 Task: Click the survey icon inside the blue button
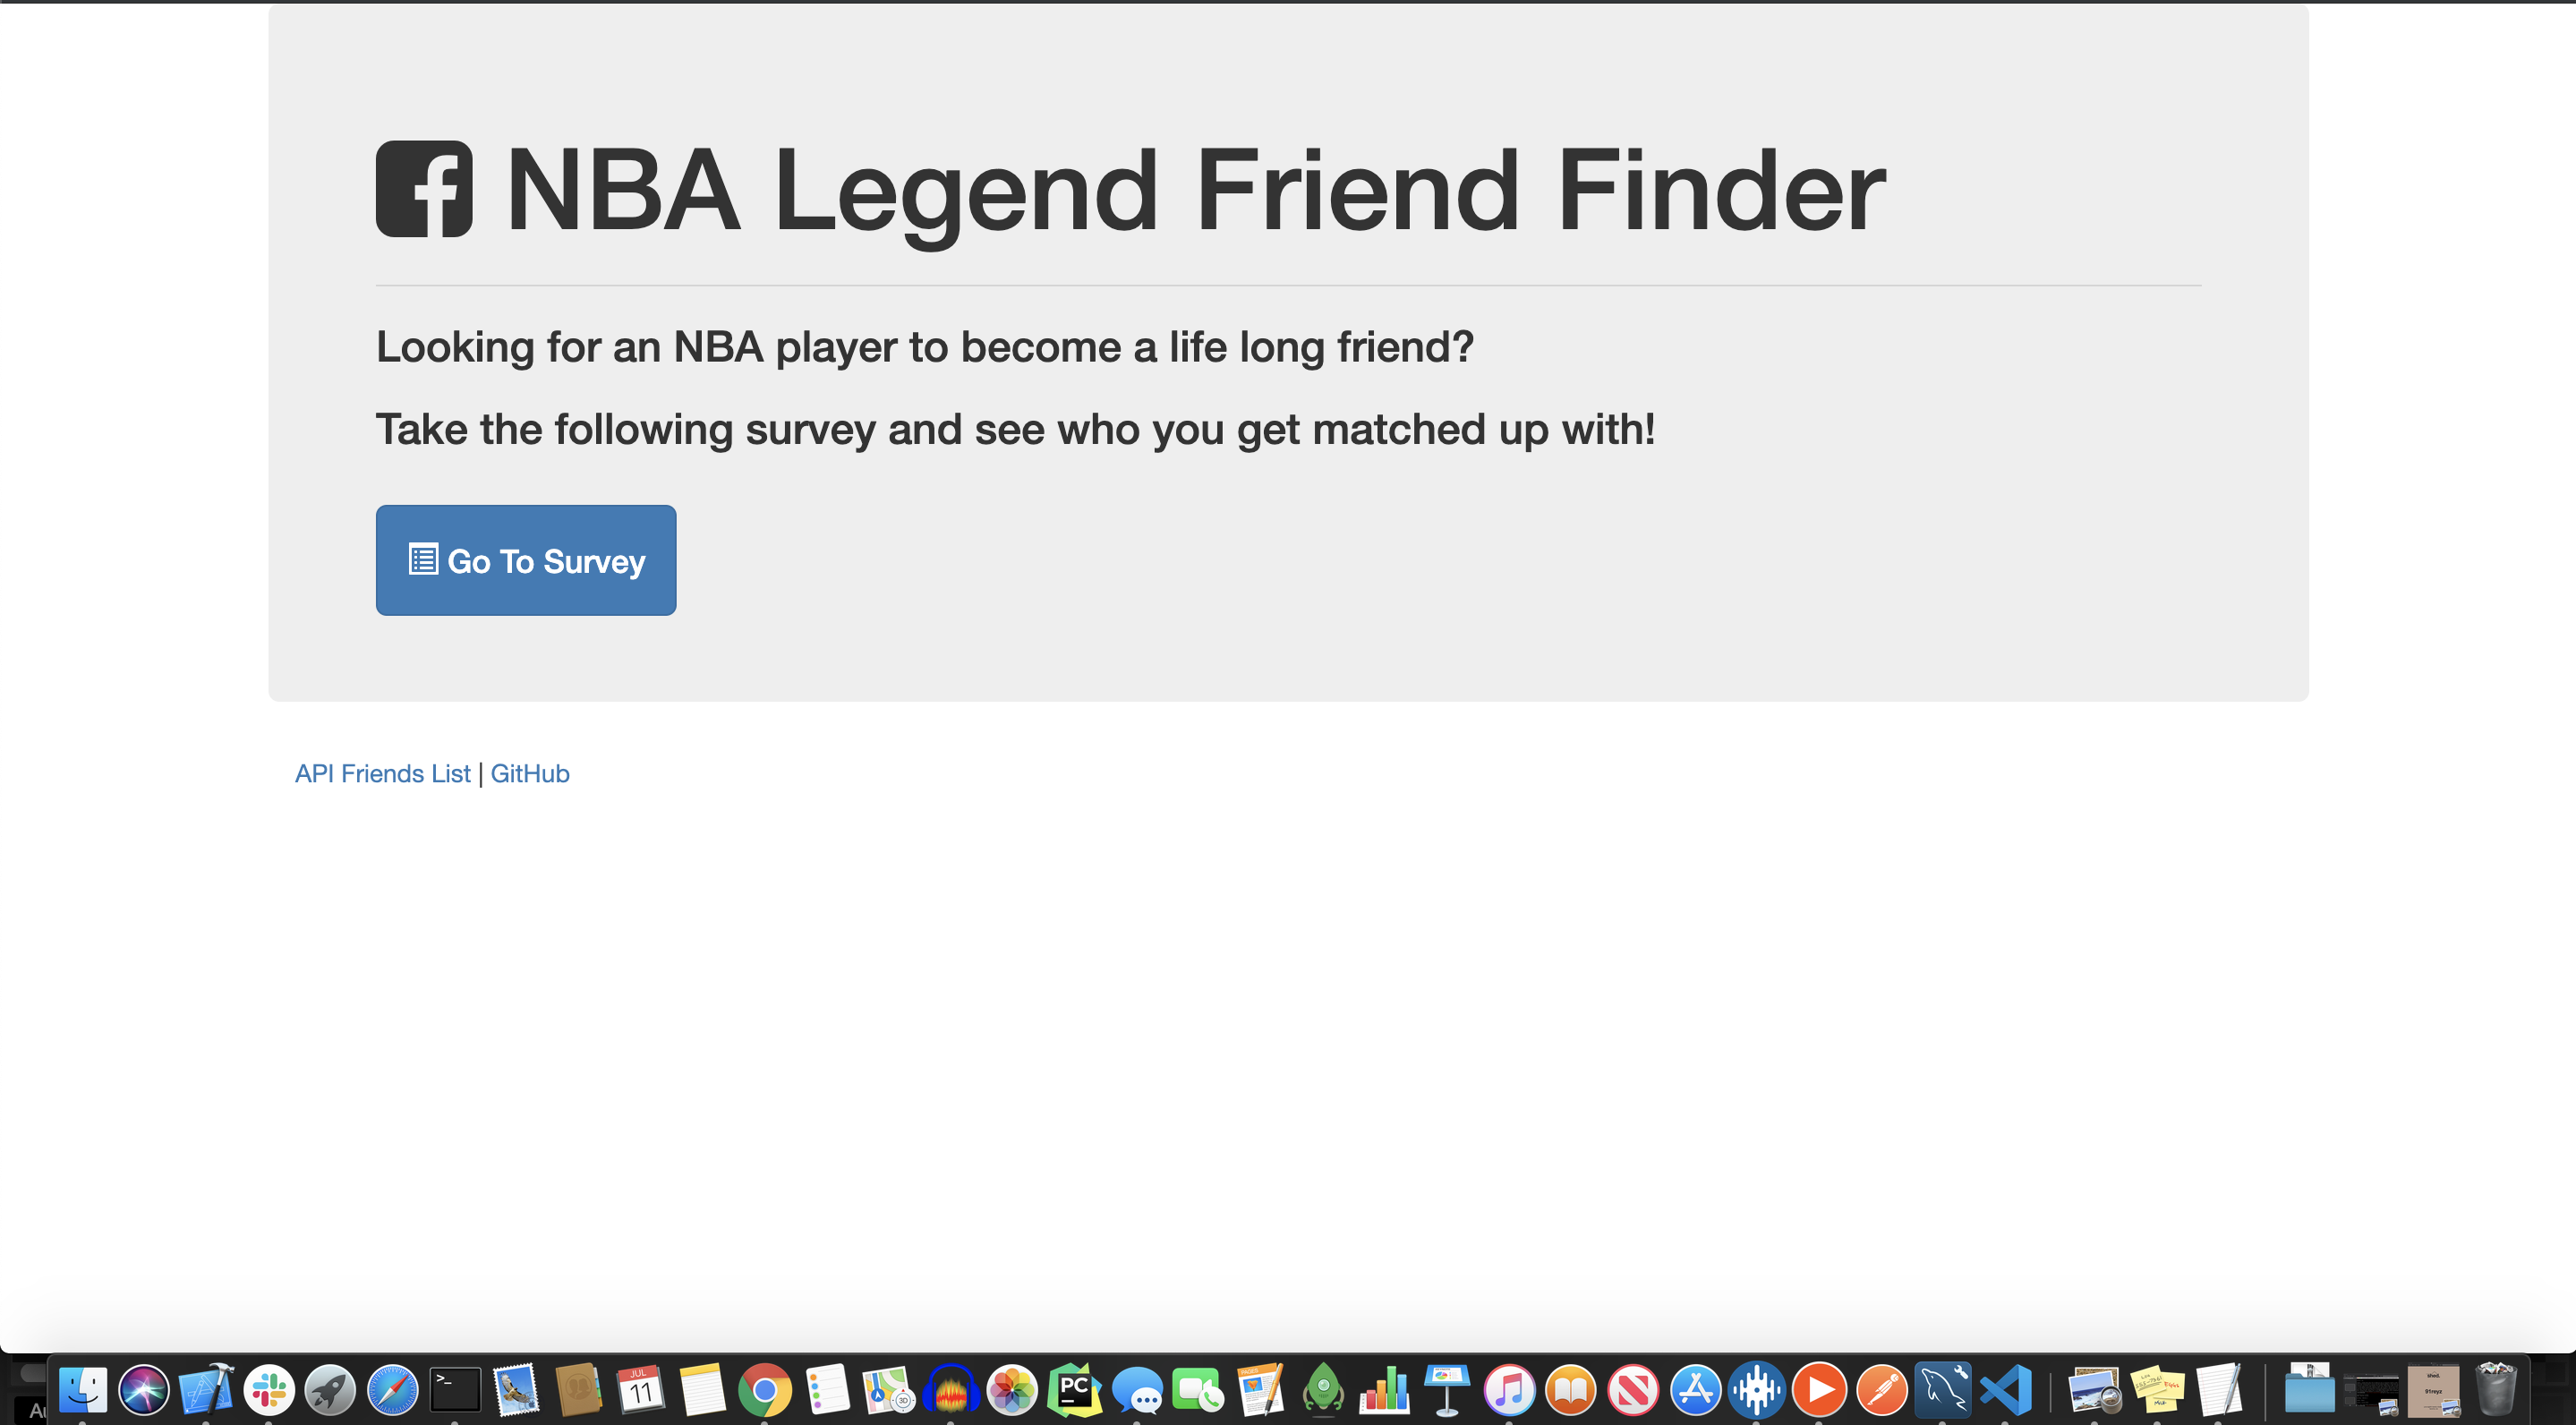[x=423, y=559]
